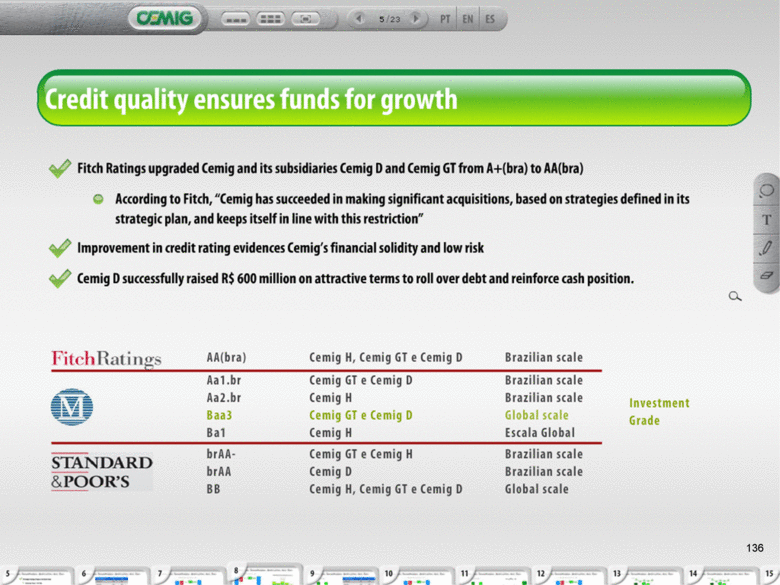The height and width of the screenshot is (585, 780).
Task: Select the lasso comment tool
Action: [x=767, y=191]
